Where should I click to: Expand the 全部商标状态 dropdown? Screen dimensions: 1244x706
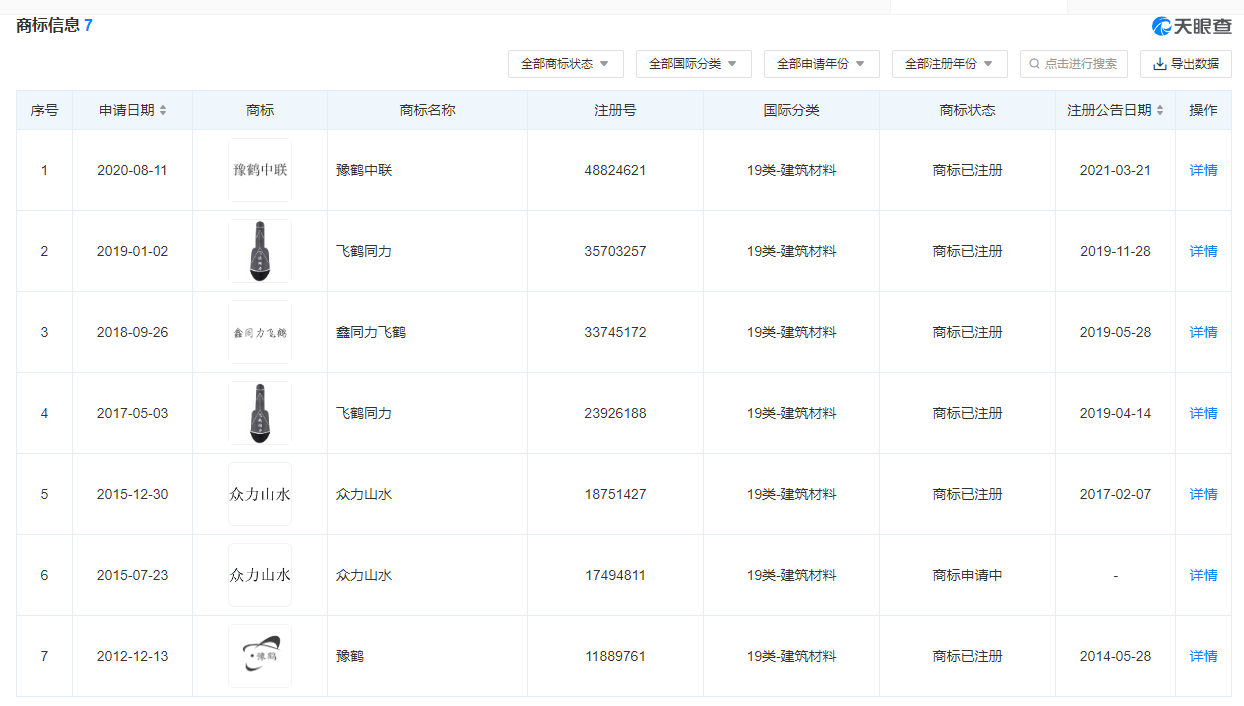point(565,64)
